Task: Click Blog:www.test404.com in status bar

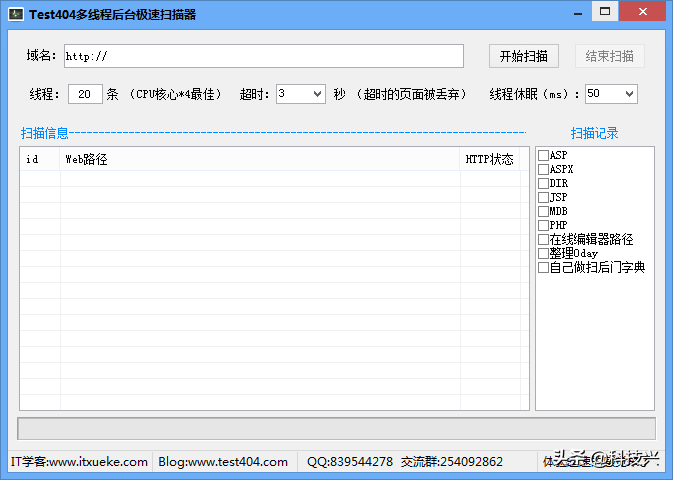Action: [x=223, y=462]
